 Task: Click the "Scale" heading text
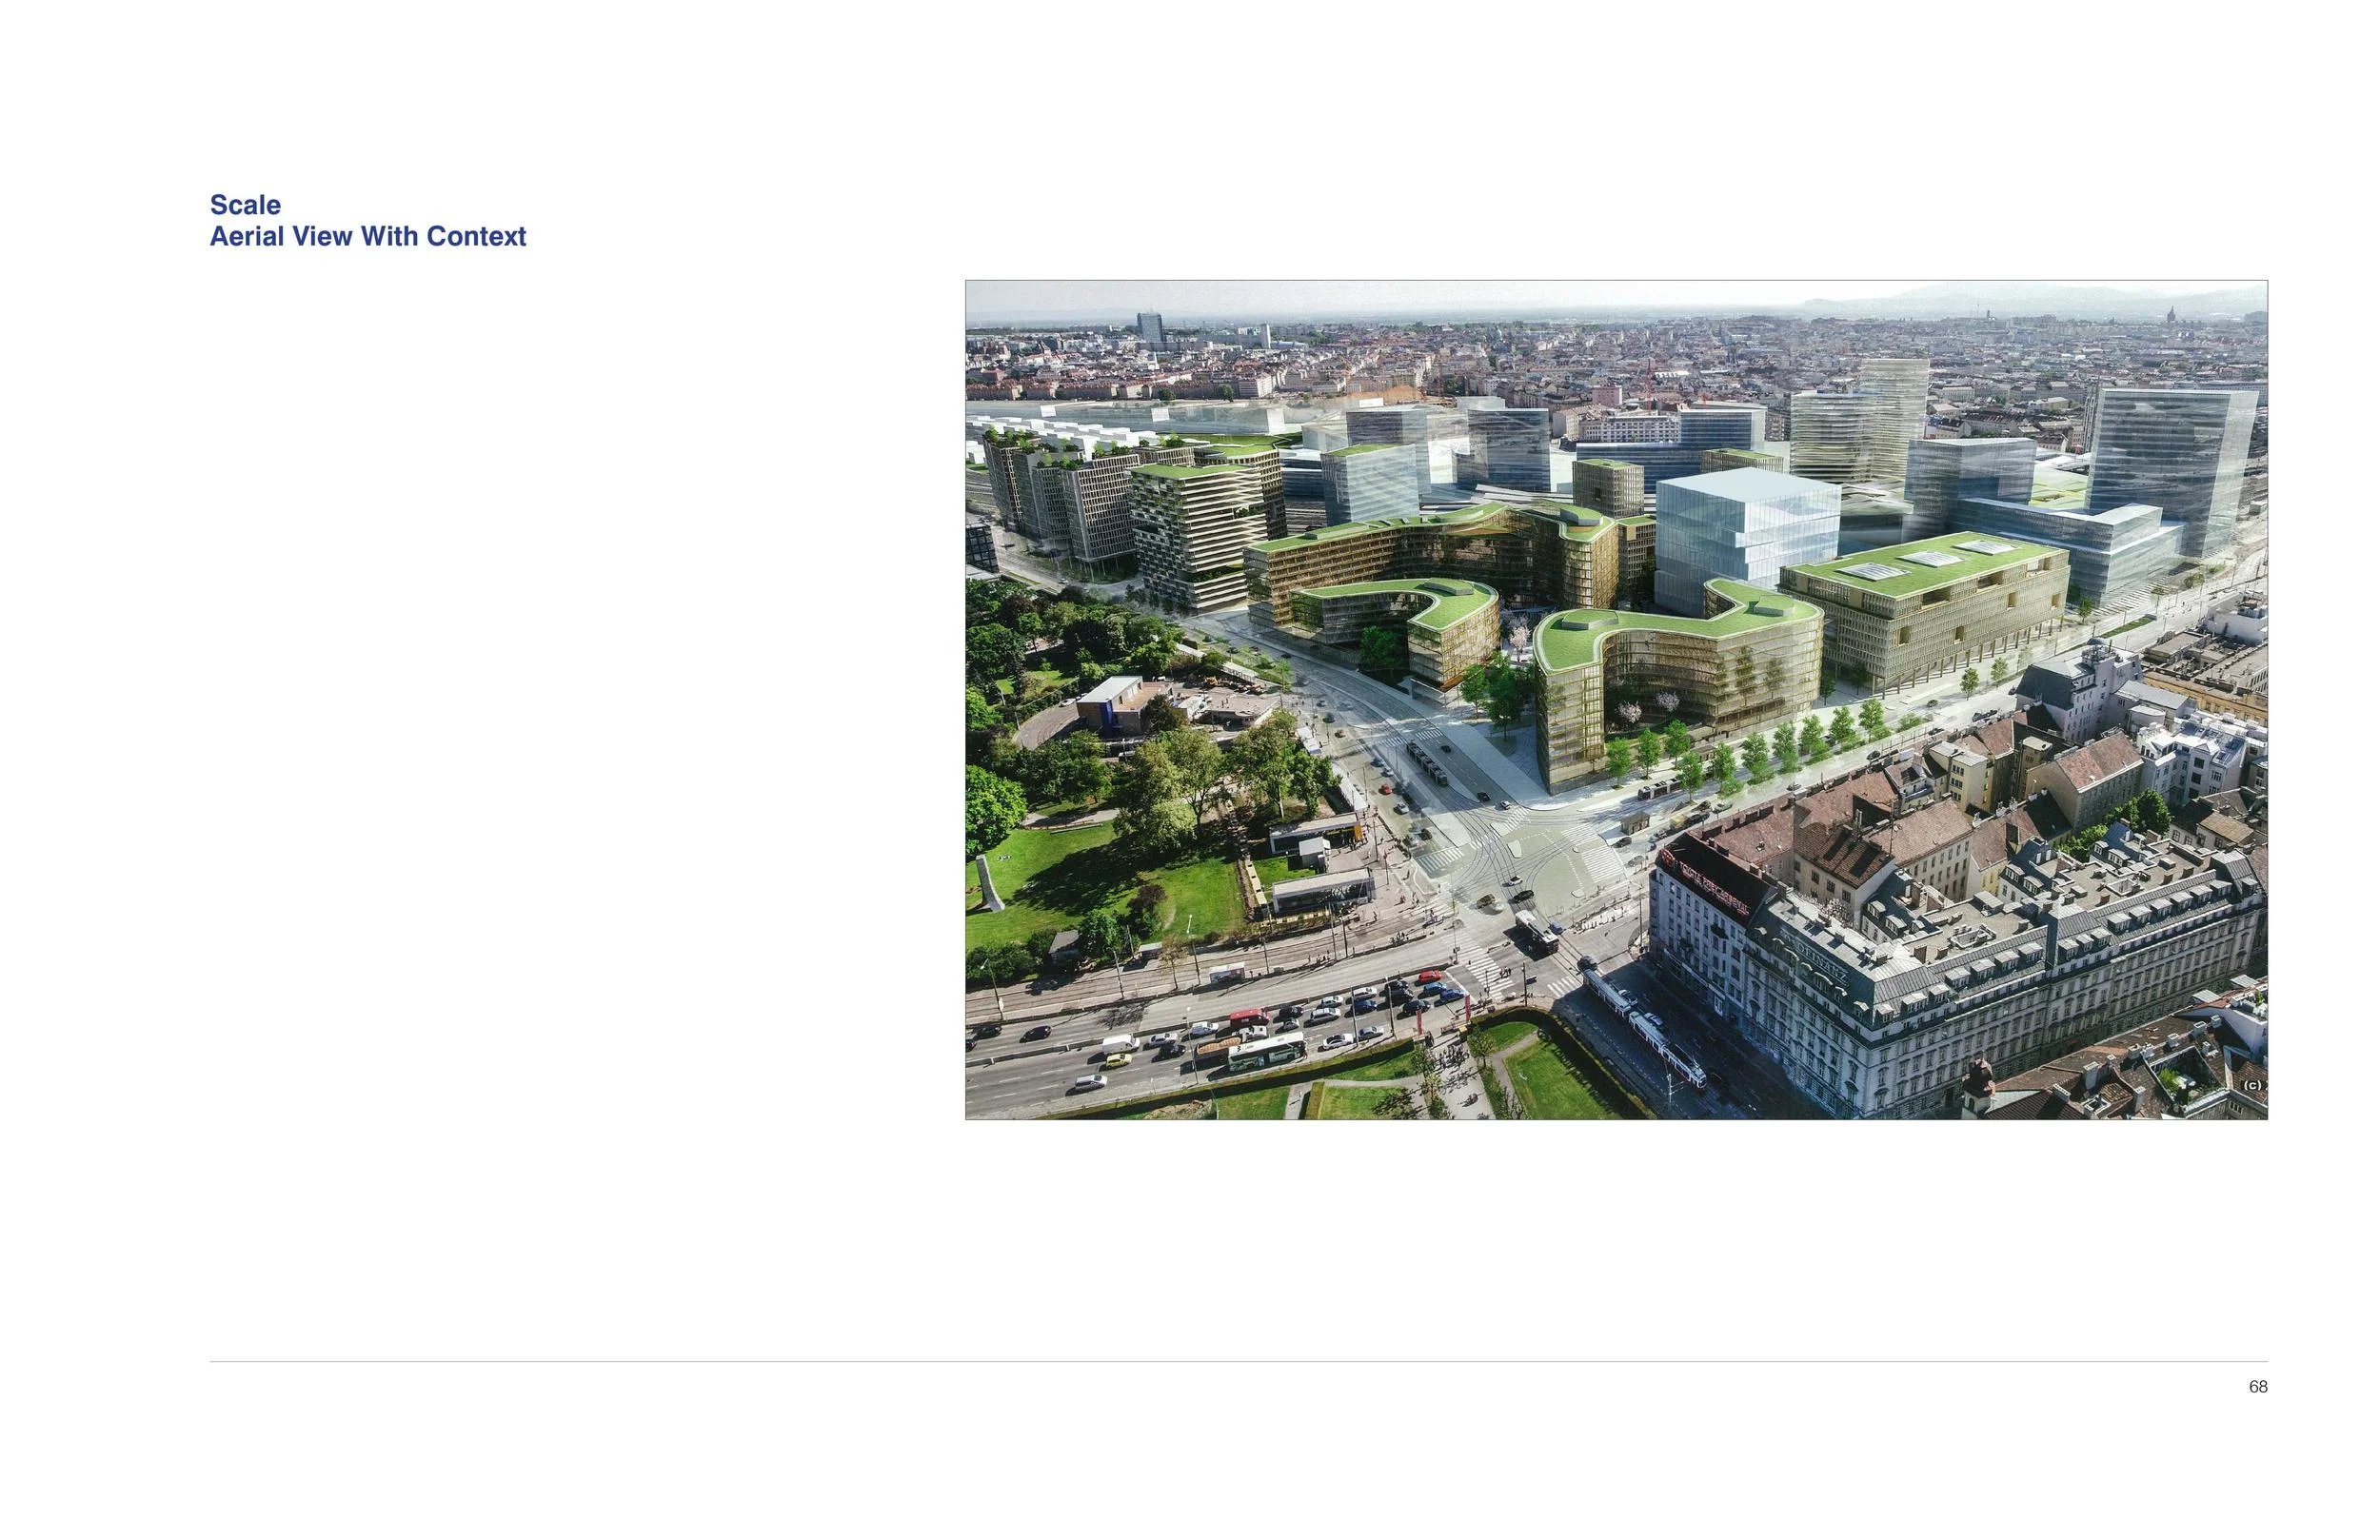tap(245, 205)
